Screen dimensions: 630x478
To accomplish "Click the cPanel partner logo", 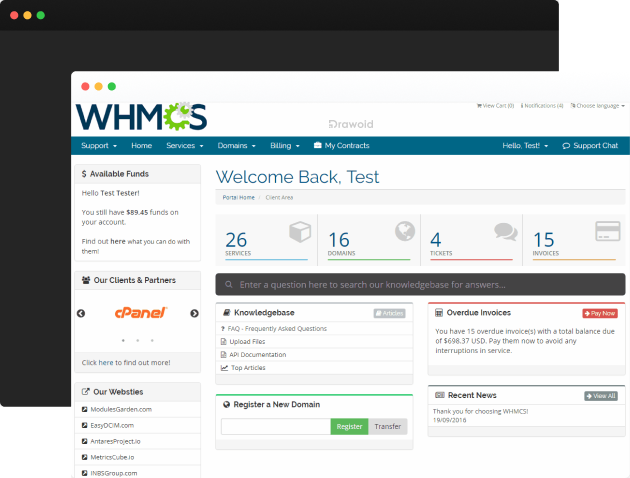I will (x=141, y=313).
